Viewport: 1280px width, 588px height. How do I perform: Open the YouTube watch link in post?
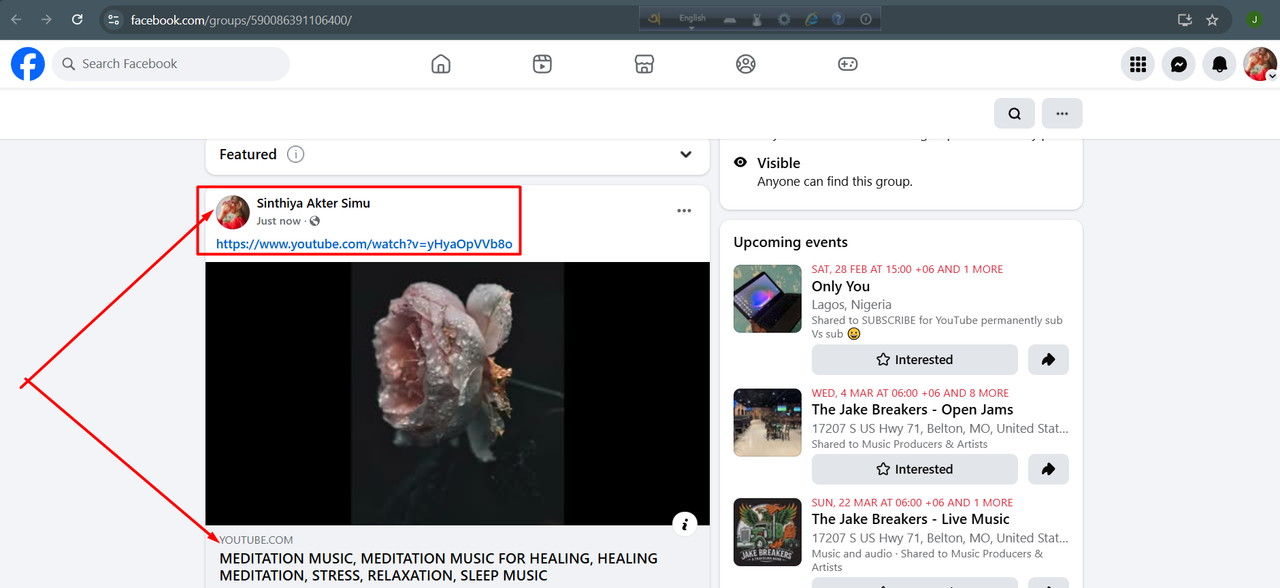pyautogui.click(x=364, y=244)
